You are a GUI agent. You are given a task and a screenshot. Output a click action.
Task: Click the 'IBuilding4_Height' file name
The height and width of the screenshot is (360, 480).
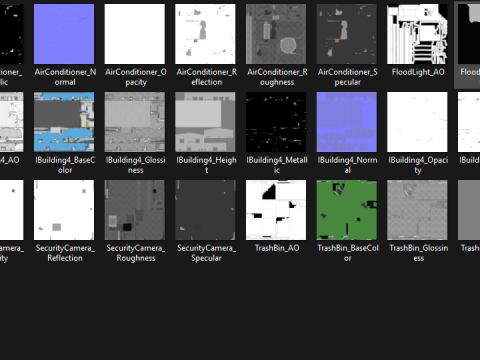pos(206,165)
